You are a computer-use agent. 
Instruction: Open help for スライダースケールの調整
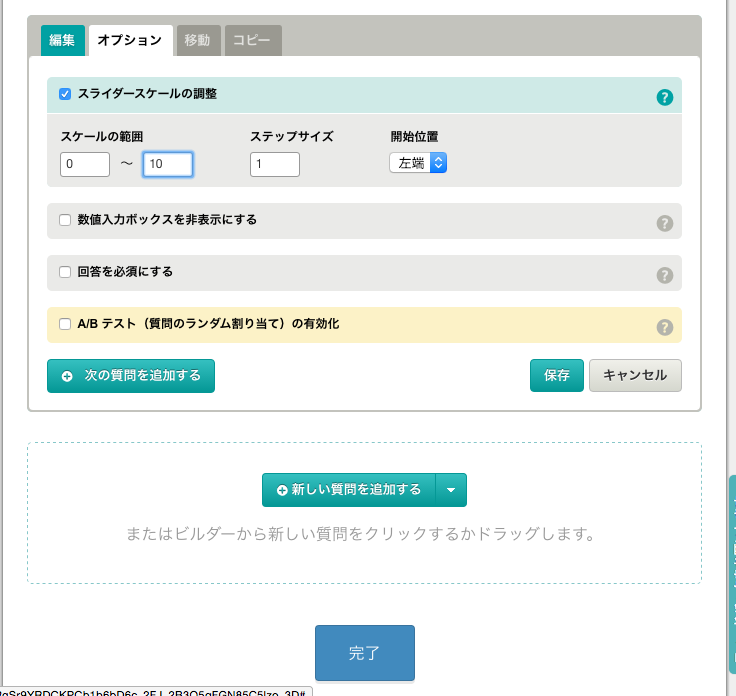665,98
